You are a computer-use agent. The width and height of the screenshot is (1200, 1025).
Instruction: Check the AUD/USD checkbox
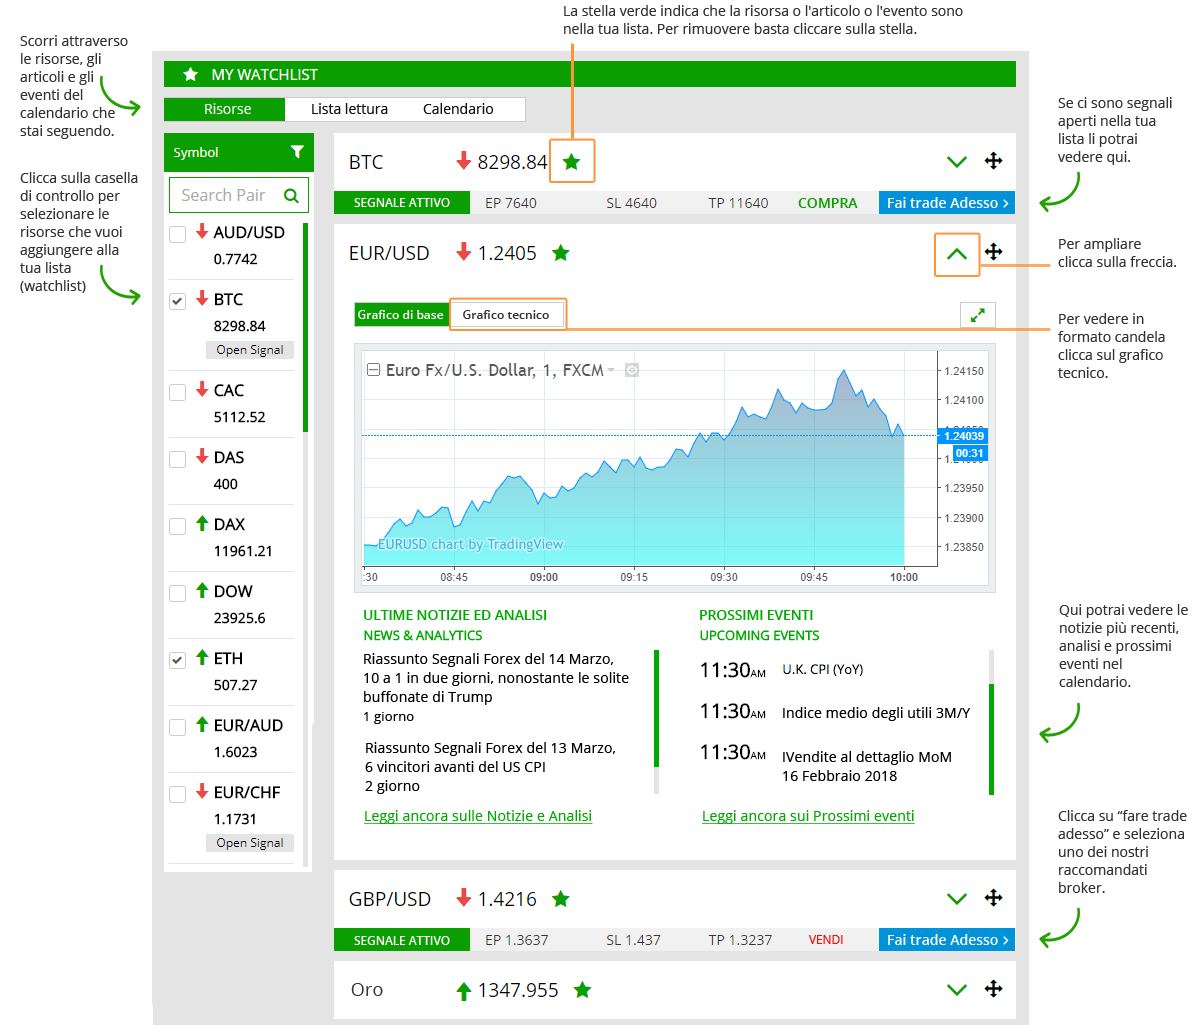click(x=178, y=234)
